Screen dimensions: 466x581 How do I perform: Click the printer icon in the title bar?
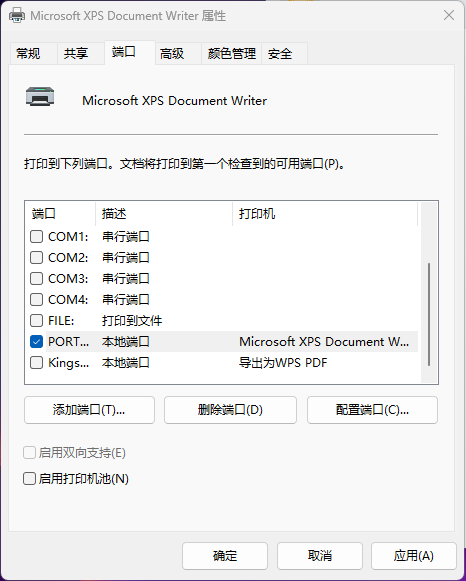point(17,16)
